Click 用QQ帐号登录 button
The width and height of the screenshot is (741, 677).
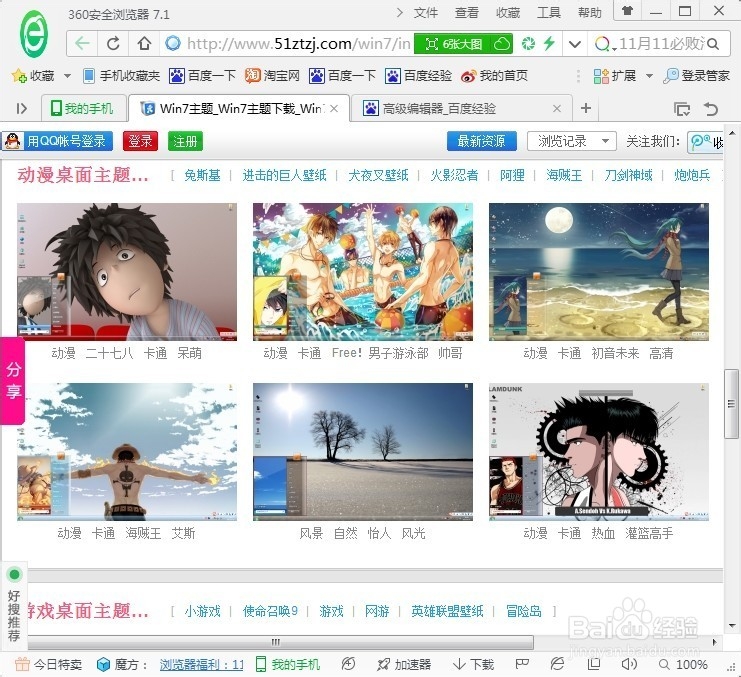tap(57, 141)
